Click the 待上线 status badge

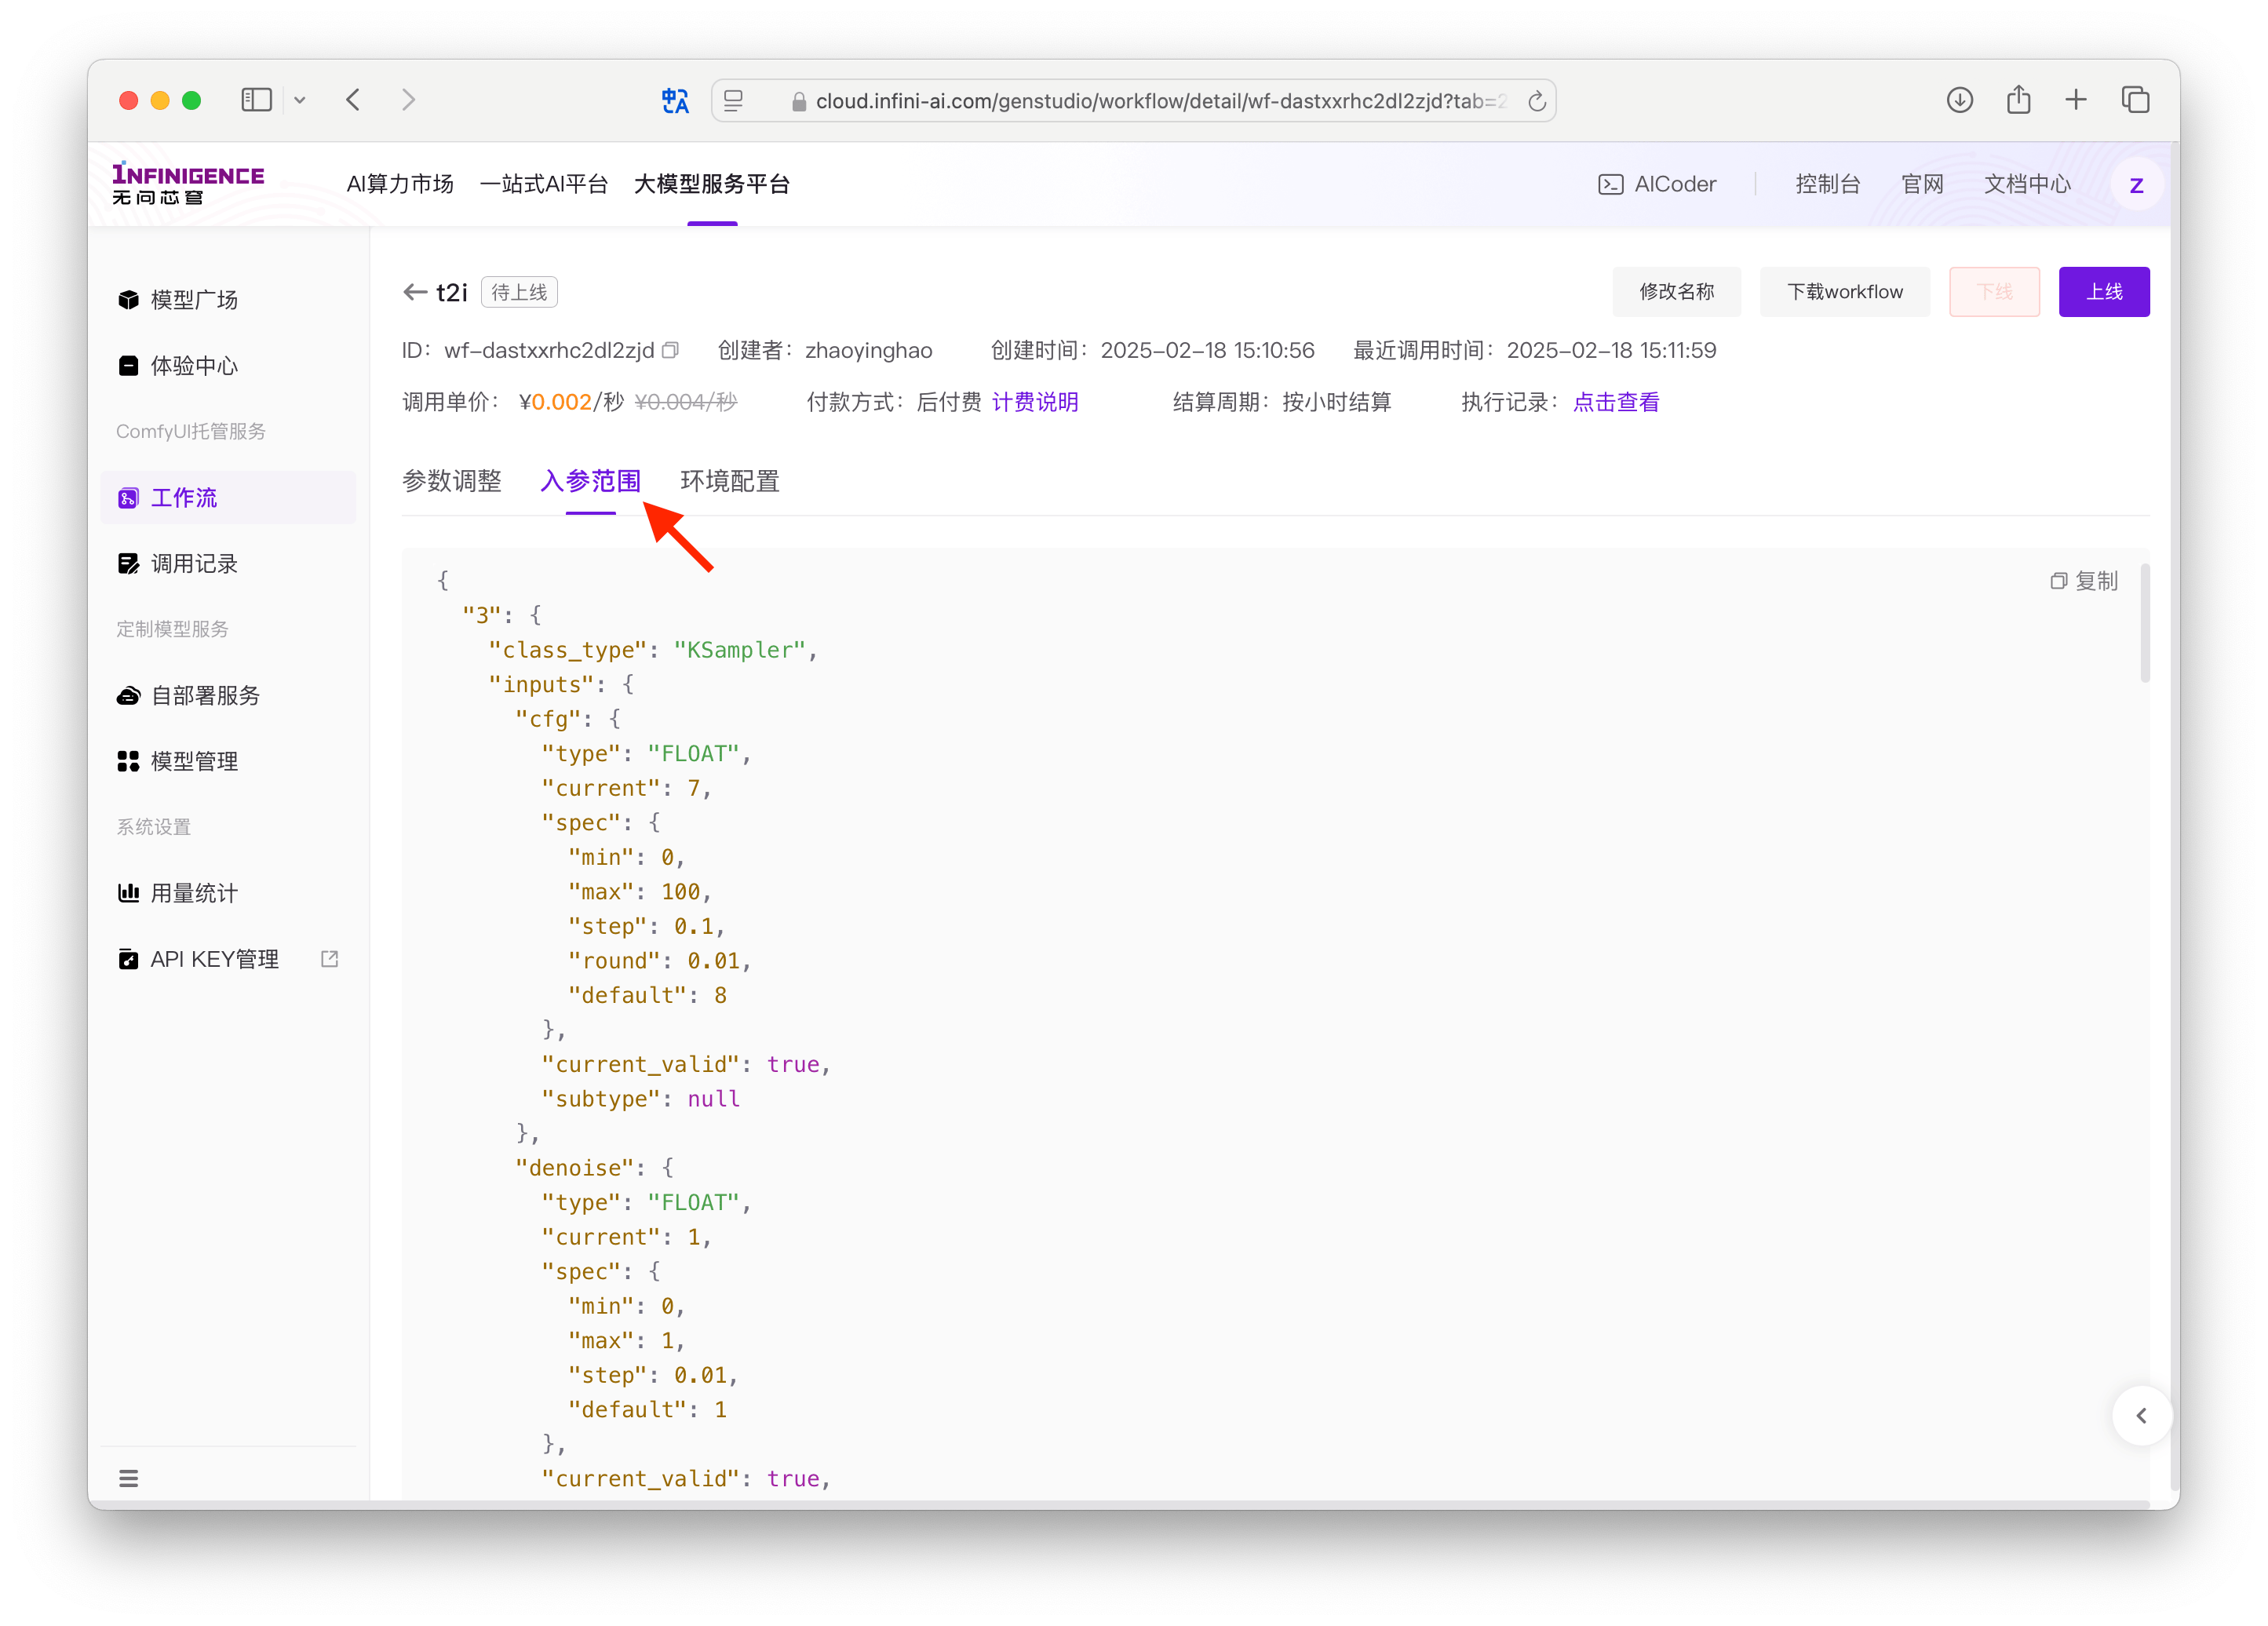tap(519, 292)
